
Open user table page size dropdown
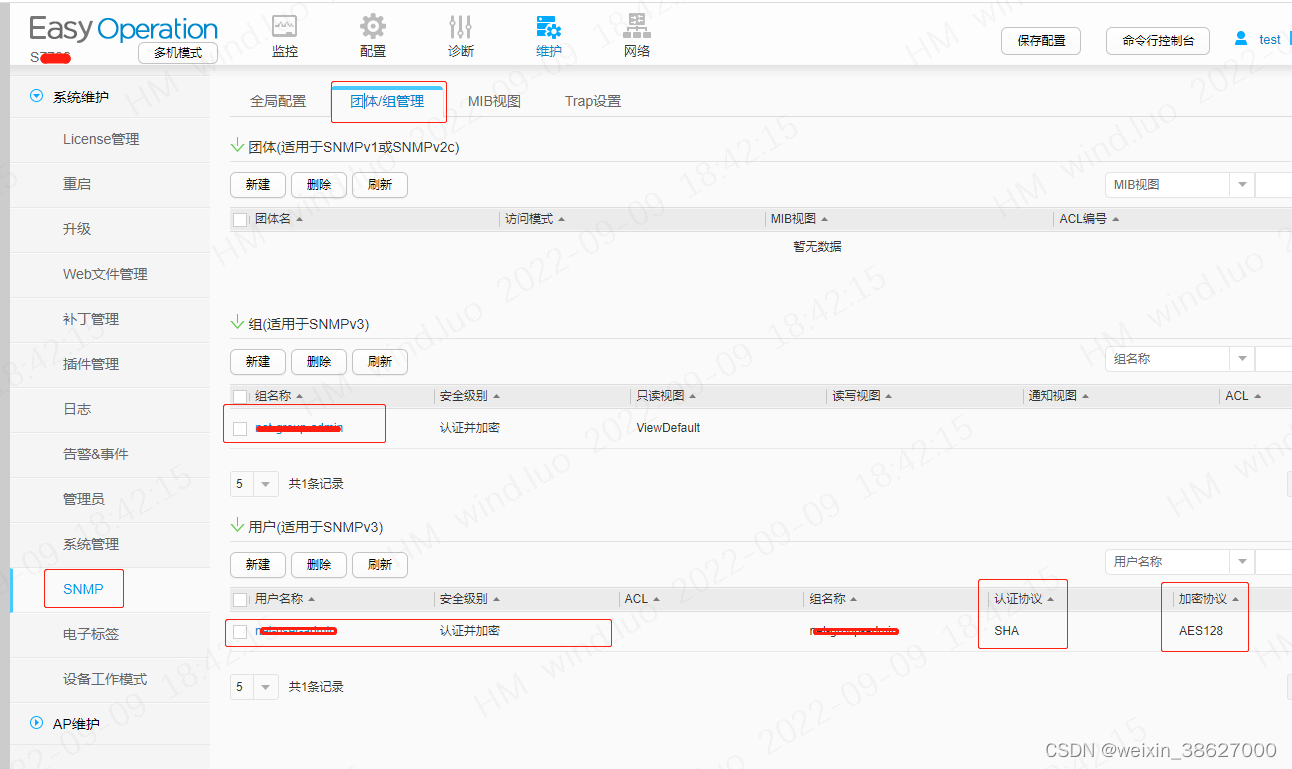tap(266, 687)
